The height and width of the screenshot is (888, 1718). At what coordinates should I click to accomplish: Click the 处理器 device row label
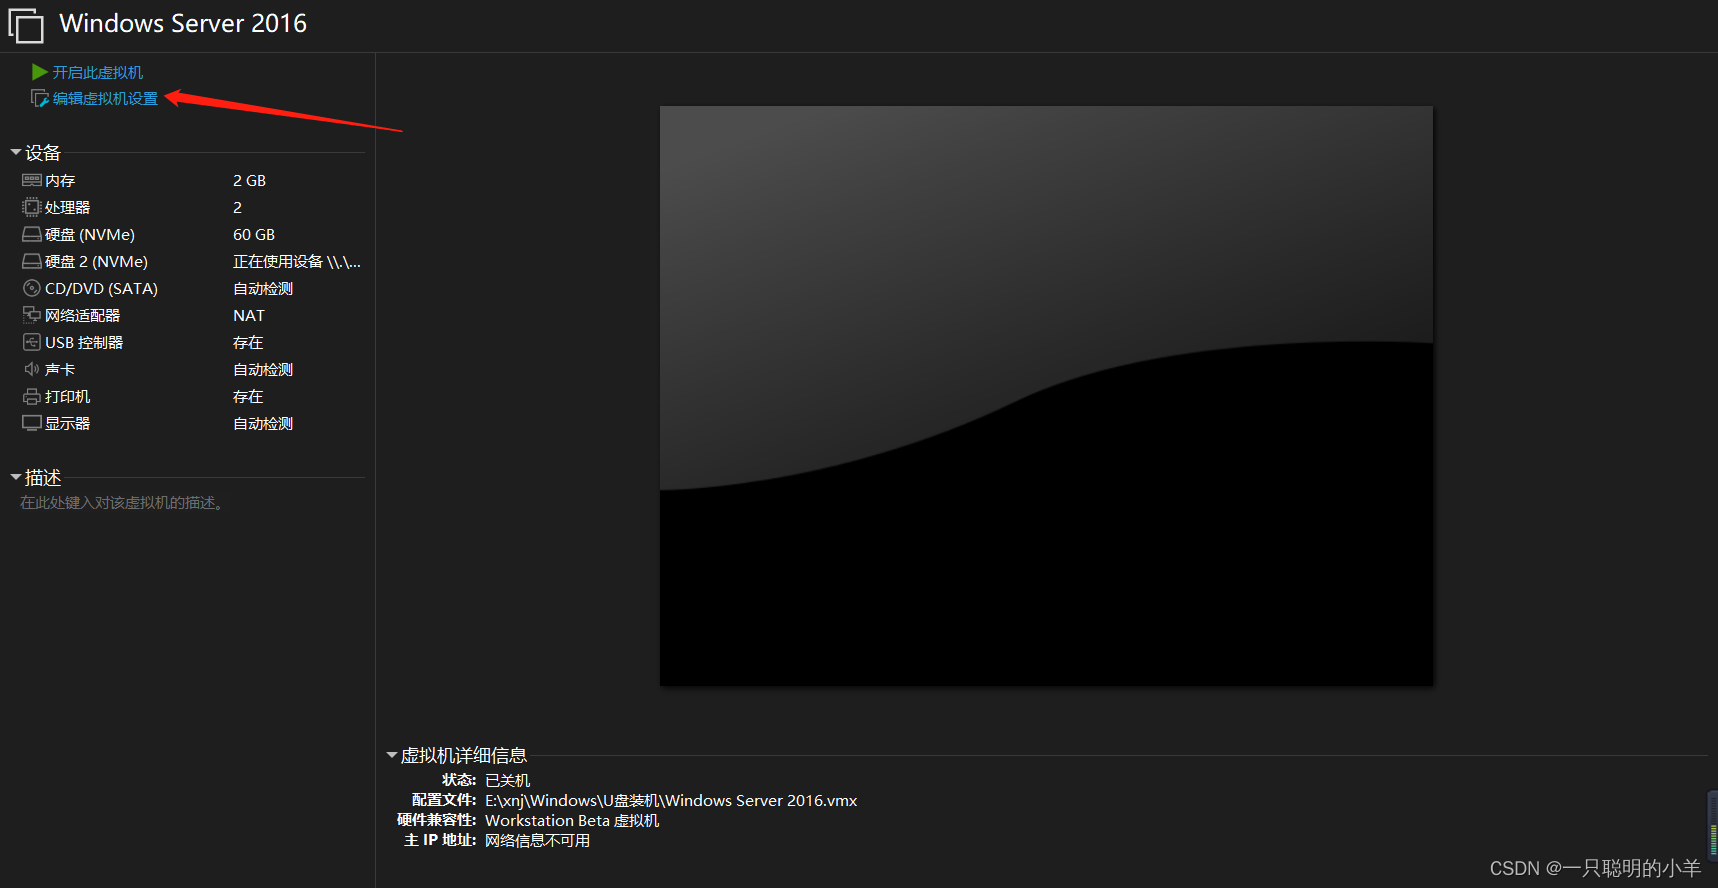68,207
